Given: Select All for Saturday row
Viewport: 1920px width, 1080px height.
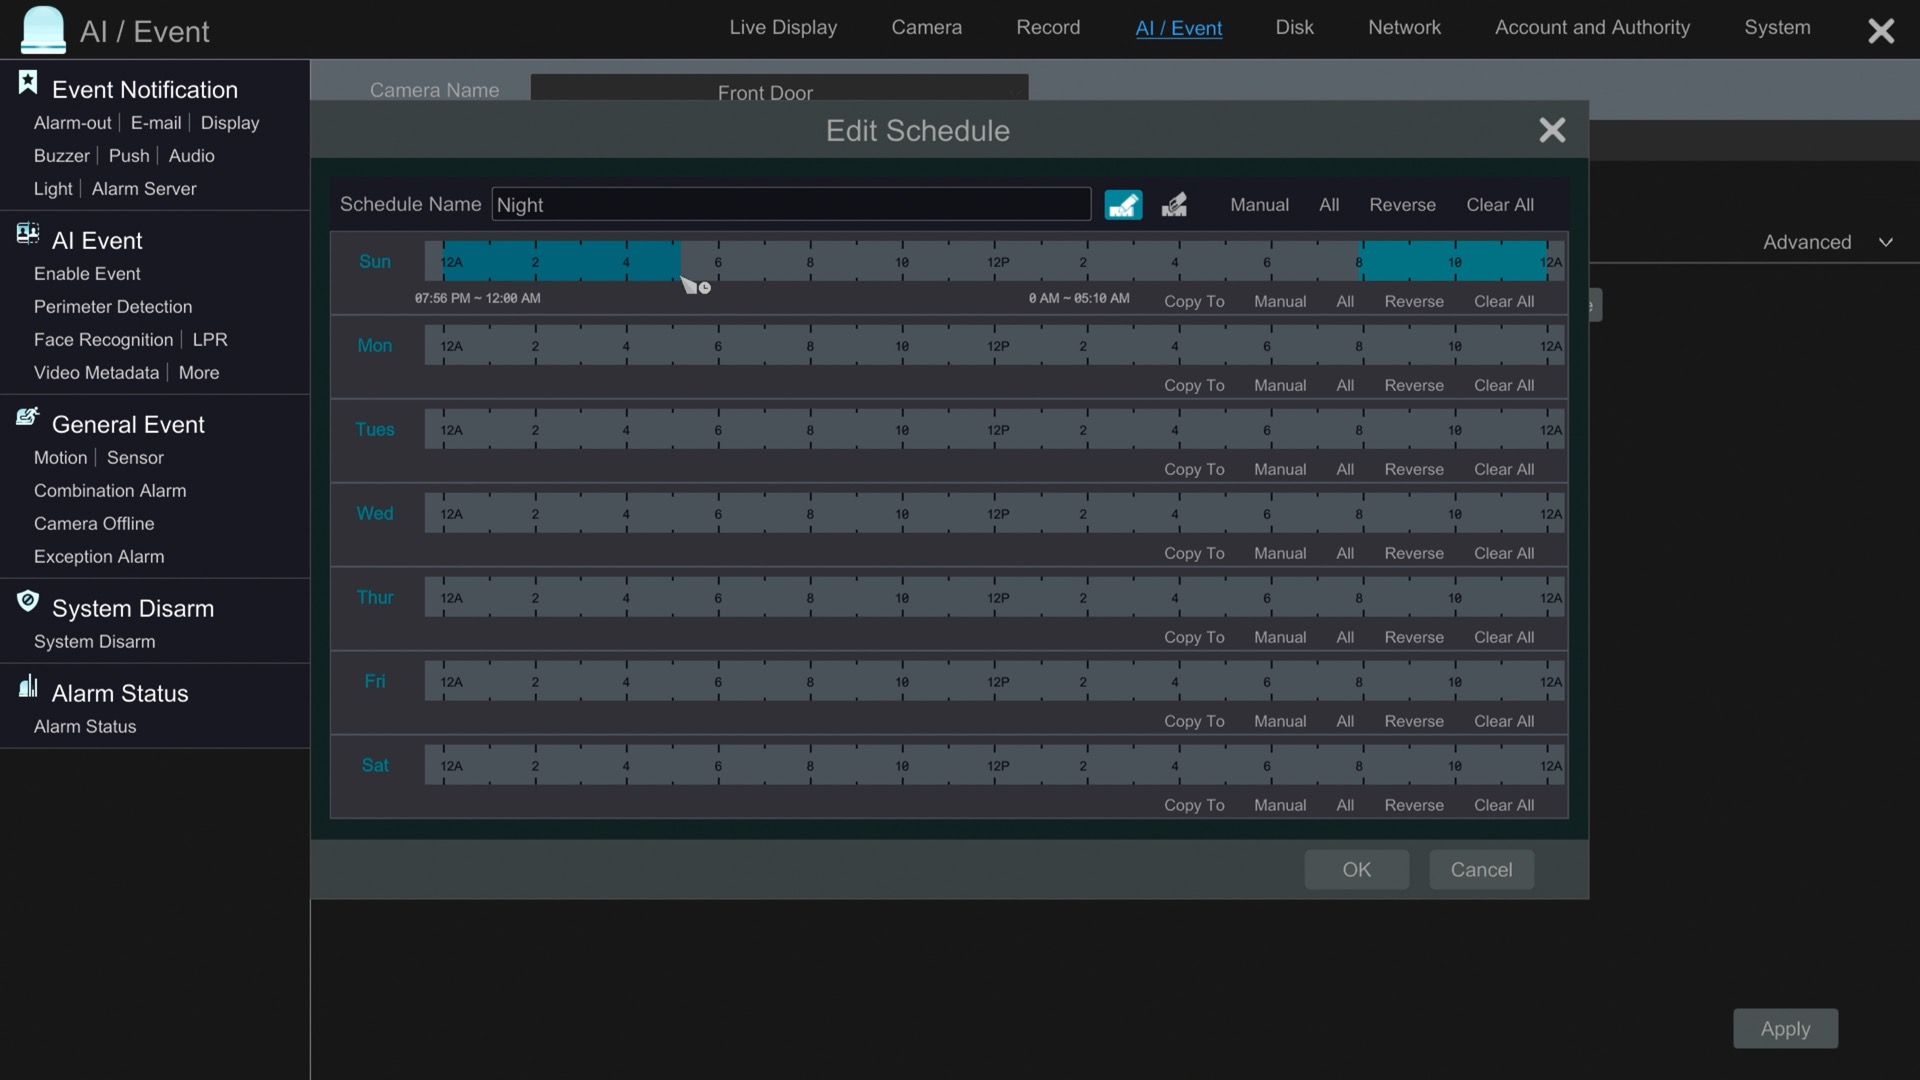Looking at the screenshot, I should point(1345,805).
